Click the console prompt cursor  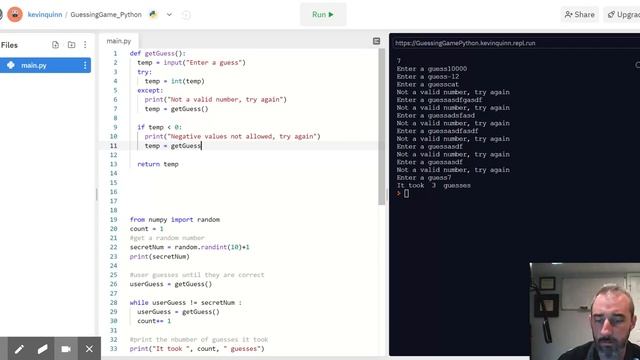click(x=406, y=193)
